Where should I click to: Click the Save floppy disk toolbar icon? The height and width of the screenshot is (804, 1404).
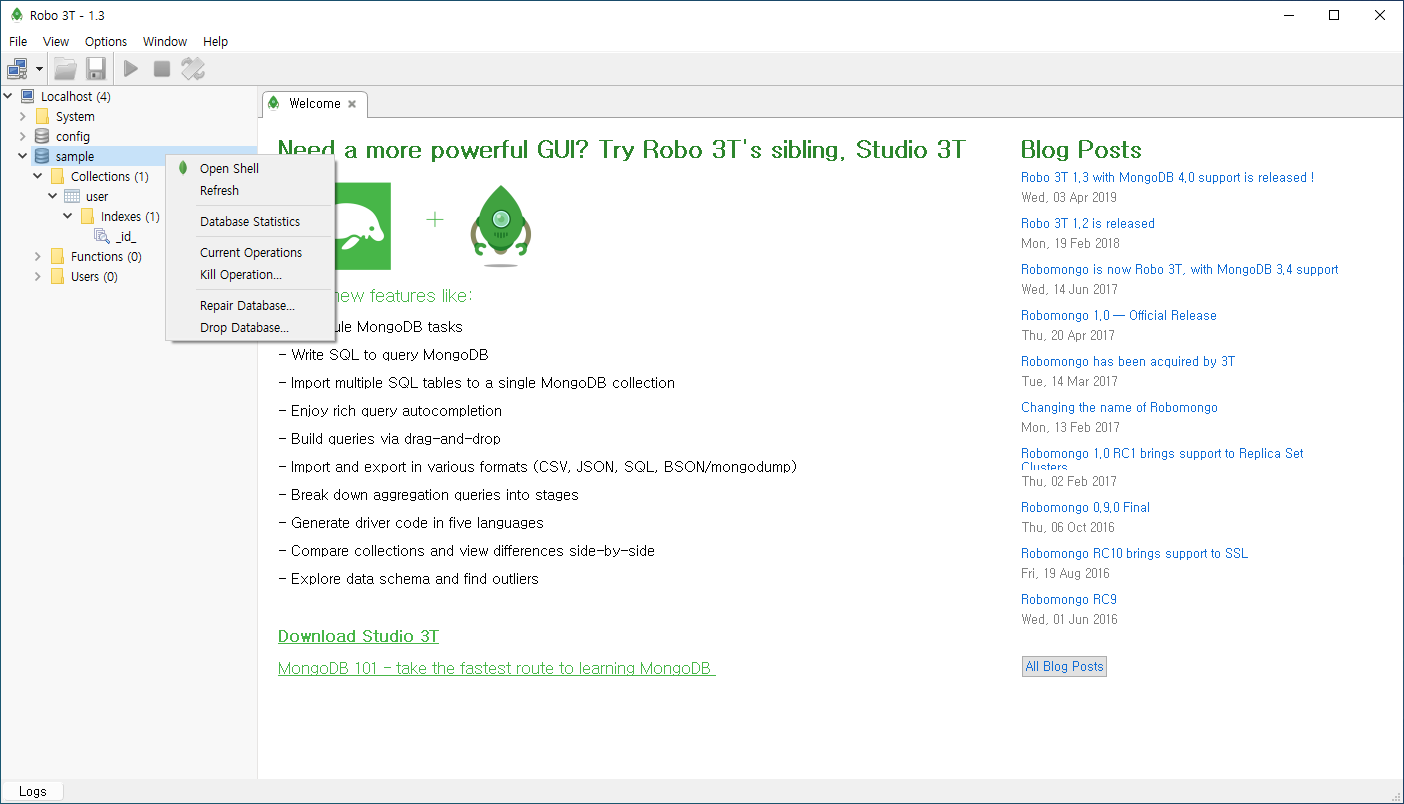[96, 69]
